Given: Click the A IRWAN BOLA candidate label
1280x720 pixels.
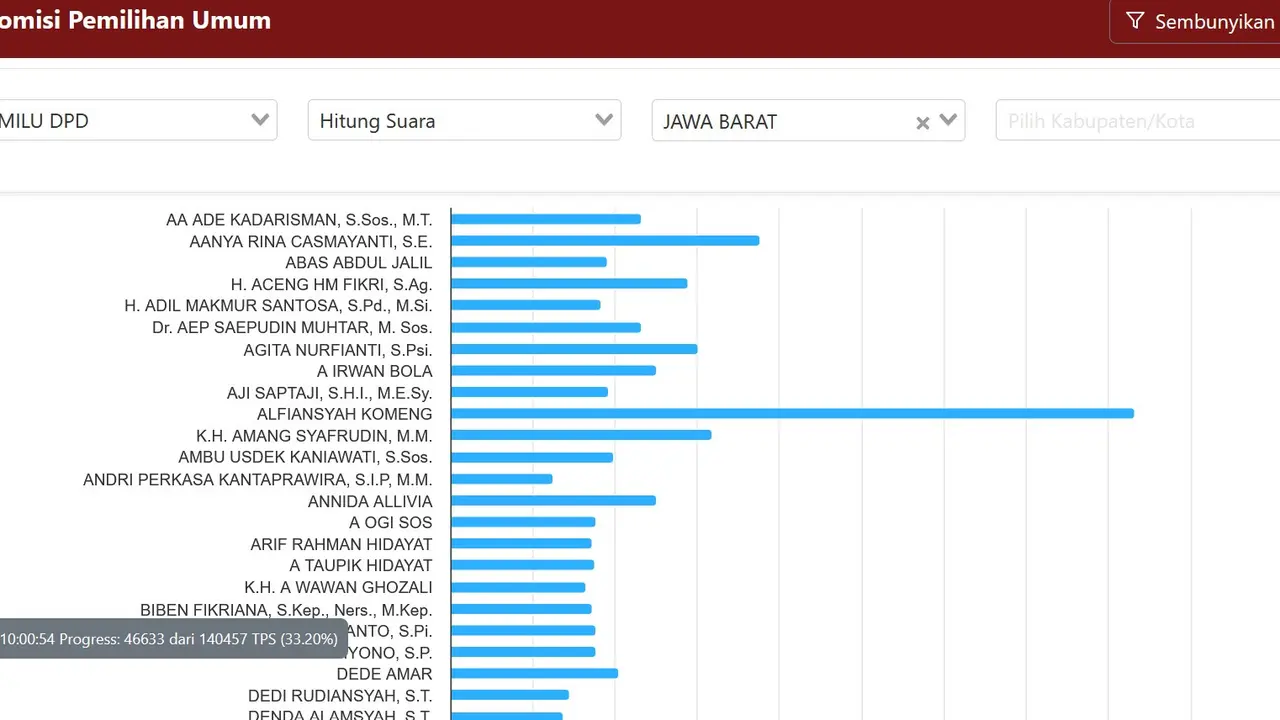Looking at the screenshot, I should [x=374, y=371].
